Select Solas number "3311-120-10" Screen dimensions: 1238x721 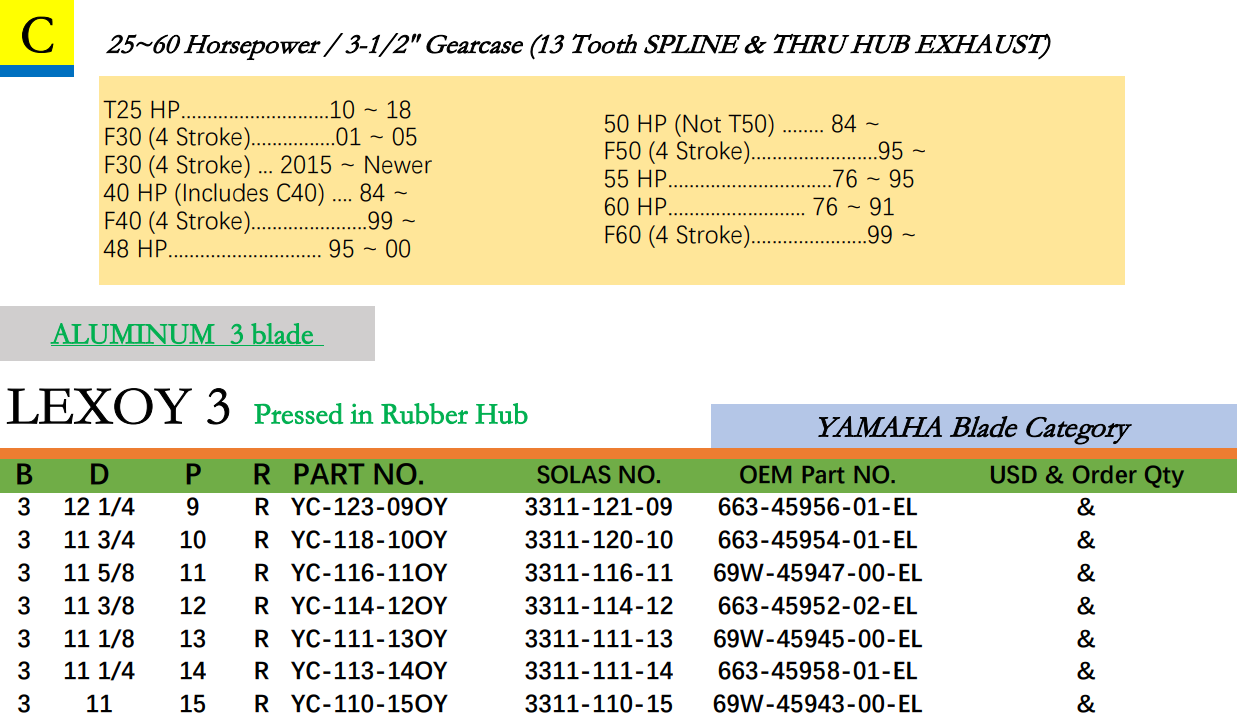tap(599, 540)
